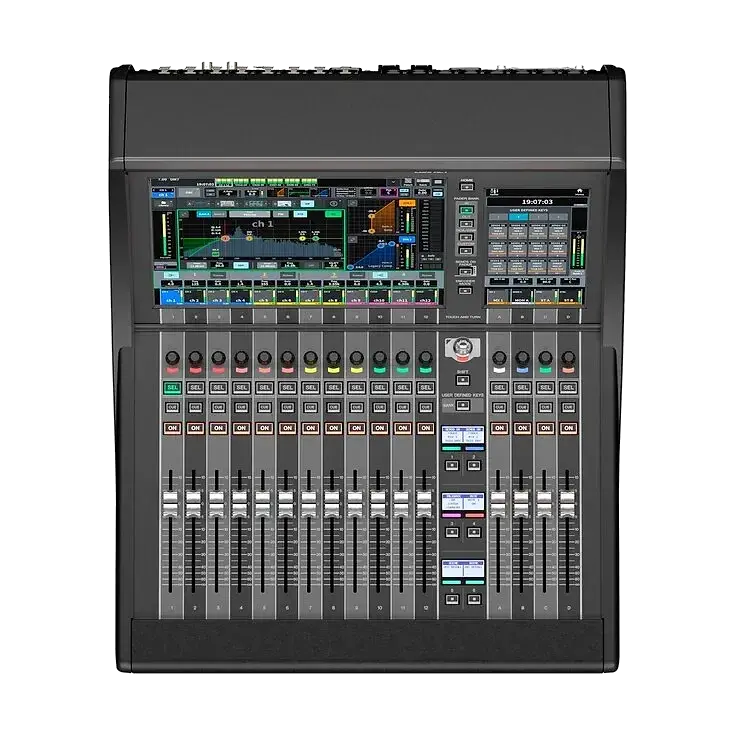Viewport: 735px width, 735px height.
Task: Select strip A with its SEL key
Action: click(x=499, y=388)
